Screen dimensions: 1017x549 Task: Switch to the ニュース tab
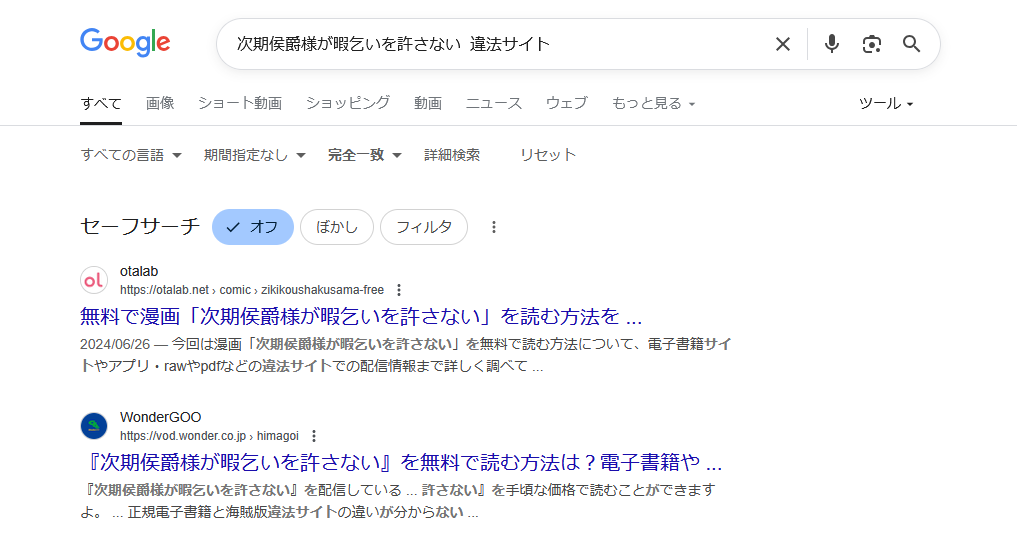coord(494,103)
